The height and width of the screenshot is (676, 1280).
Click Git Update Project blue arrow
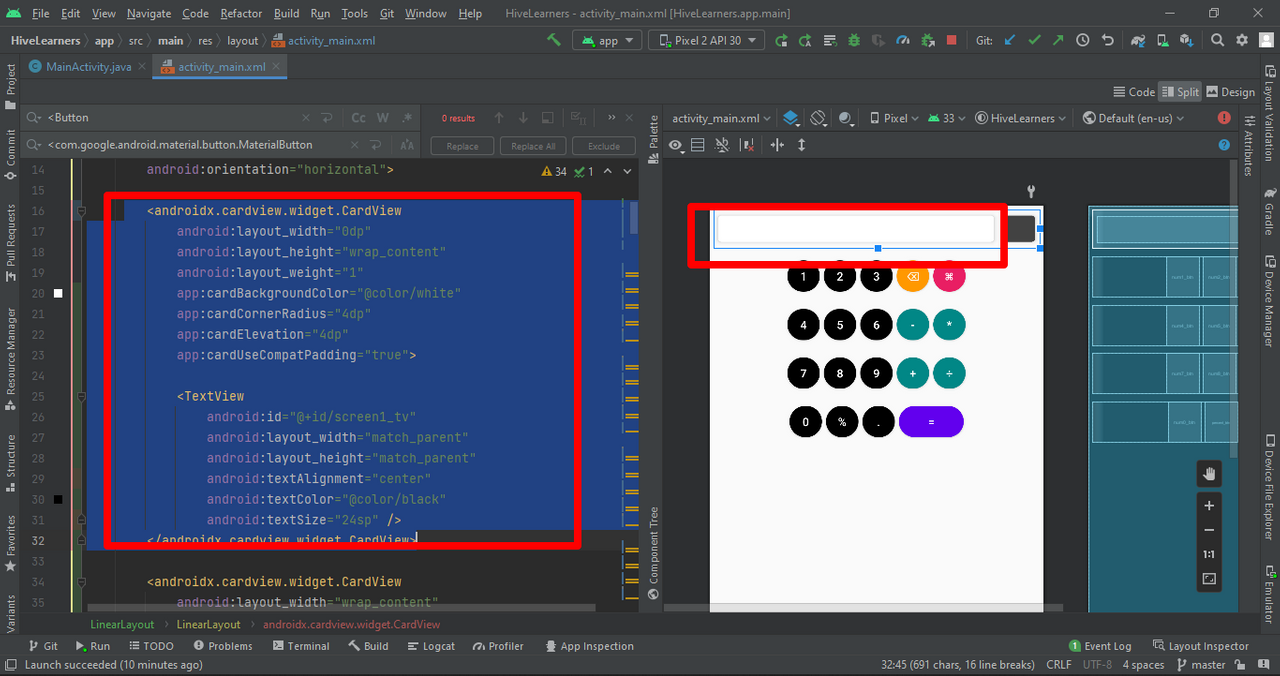point(1010,40)
